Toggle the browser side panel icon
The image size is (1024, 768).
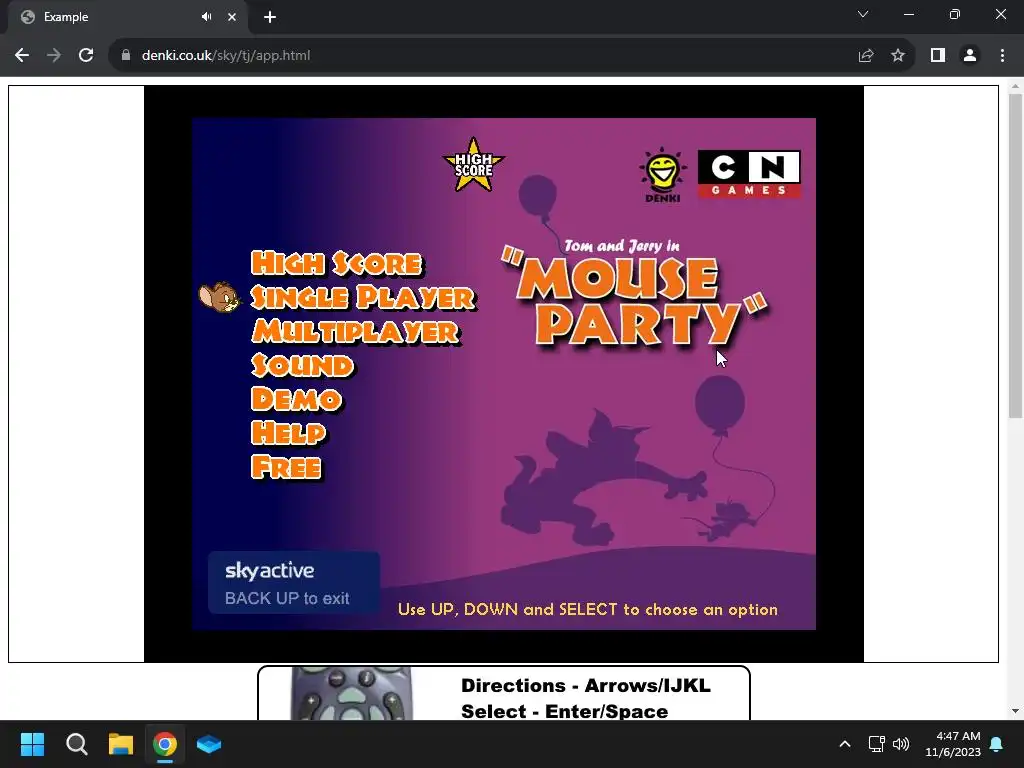938,56
